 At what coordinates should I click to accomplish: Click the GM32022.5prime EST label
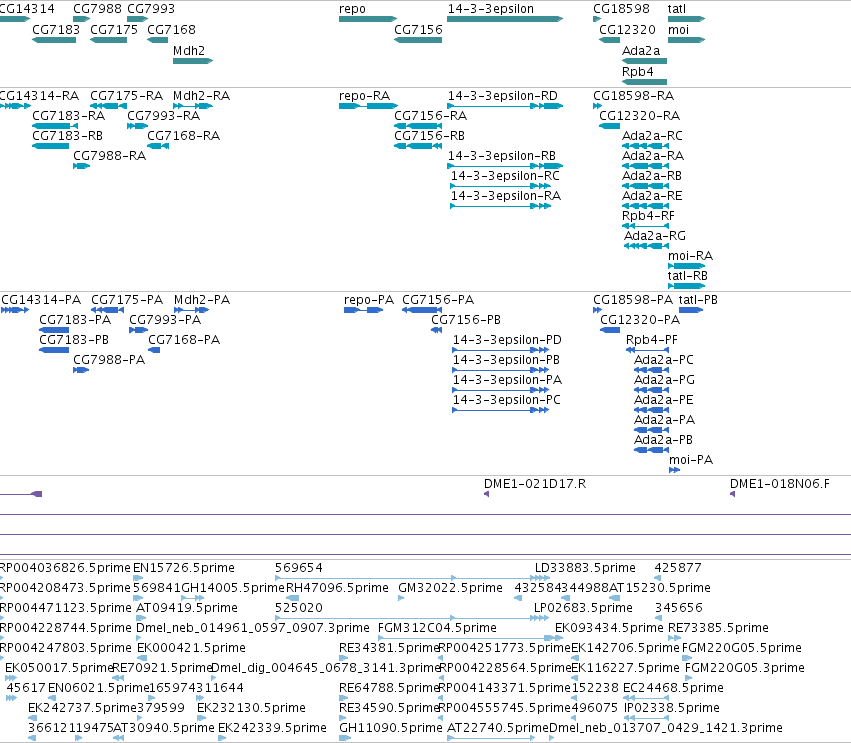(450, 588)
